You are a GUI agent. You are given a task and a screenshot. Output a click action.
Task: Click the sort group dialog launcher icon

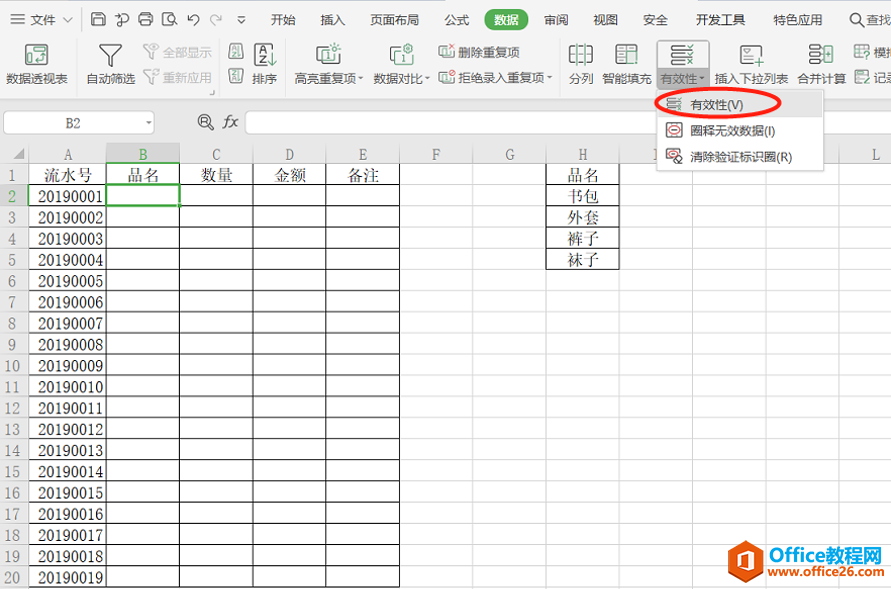tap(212, 92)
